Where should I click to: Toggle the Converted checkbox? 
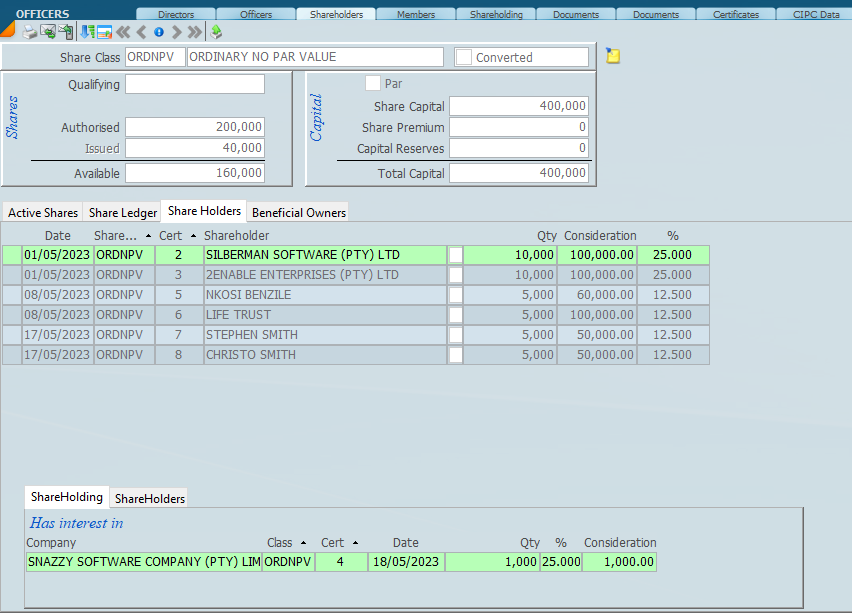point(464,57)
